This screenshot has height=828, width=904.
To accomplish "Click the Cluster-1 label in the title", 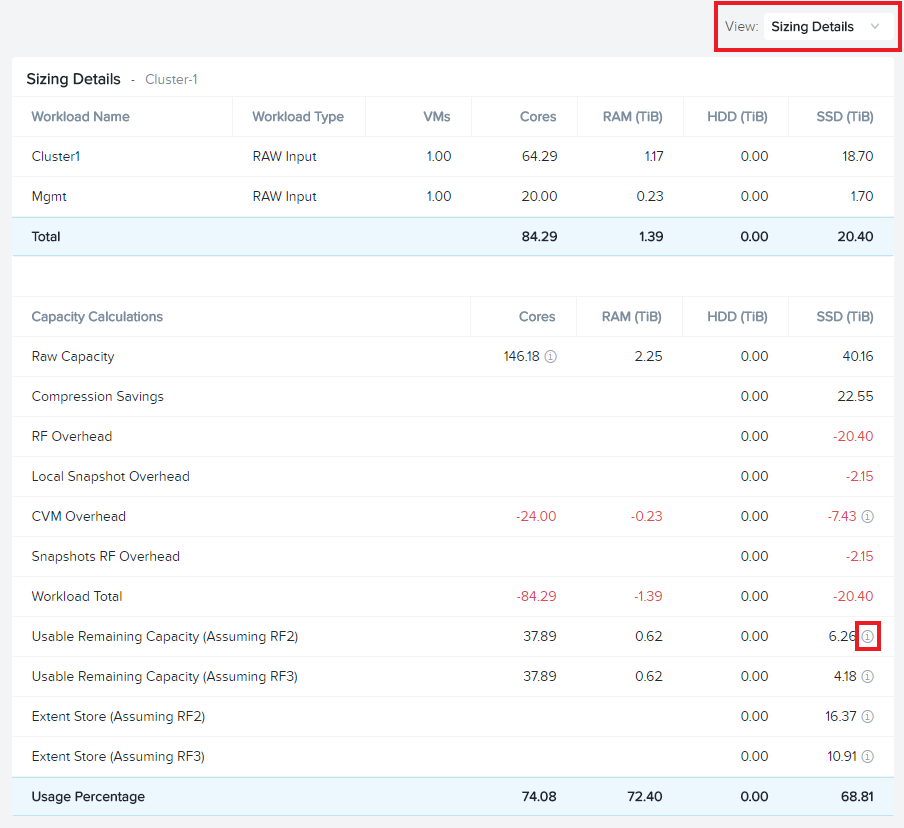I will (x=171, y=80).
